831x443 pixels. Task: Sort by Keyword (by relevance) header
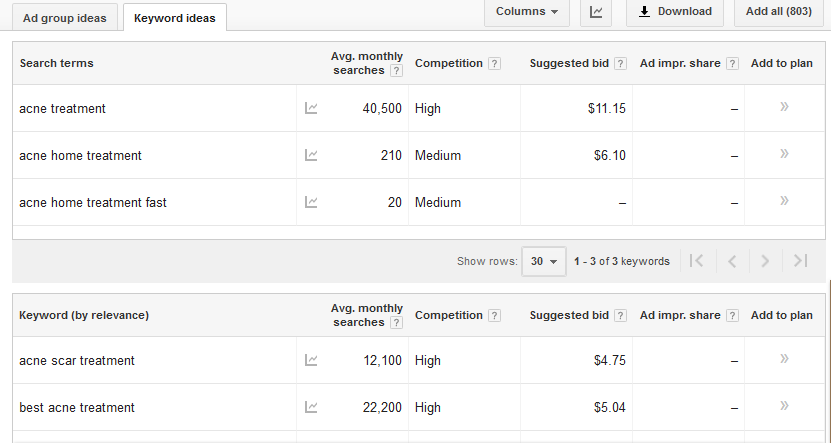click(84, 315)
